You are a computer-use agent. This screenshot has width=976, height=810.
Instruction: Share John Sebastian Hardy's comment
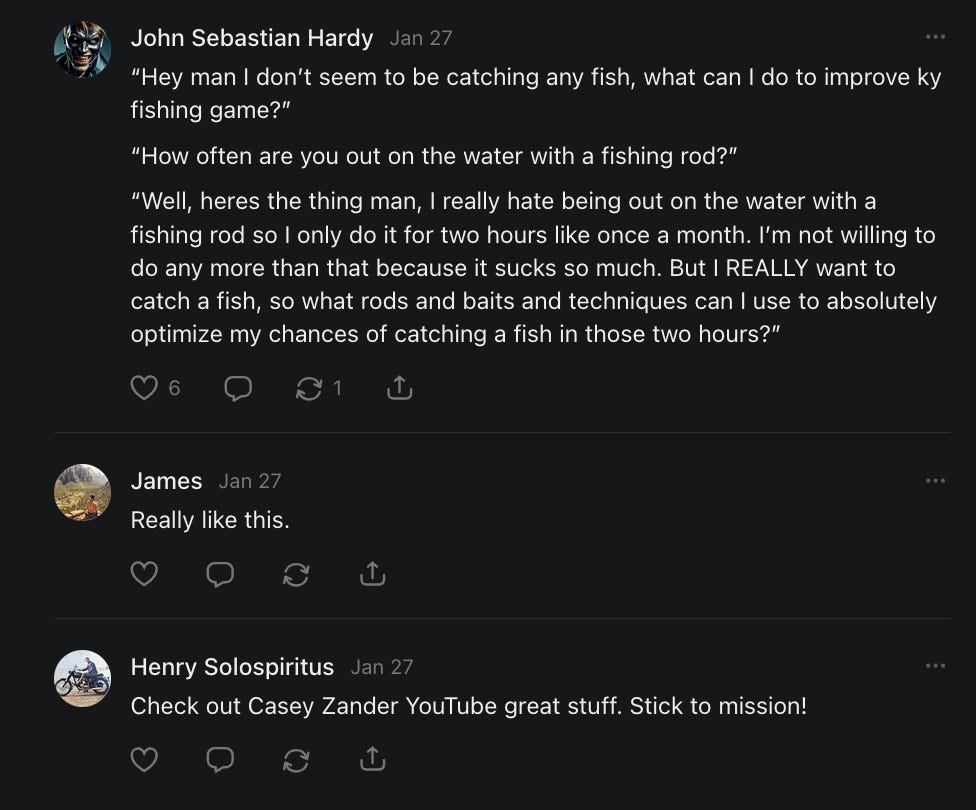(399, 388)
